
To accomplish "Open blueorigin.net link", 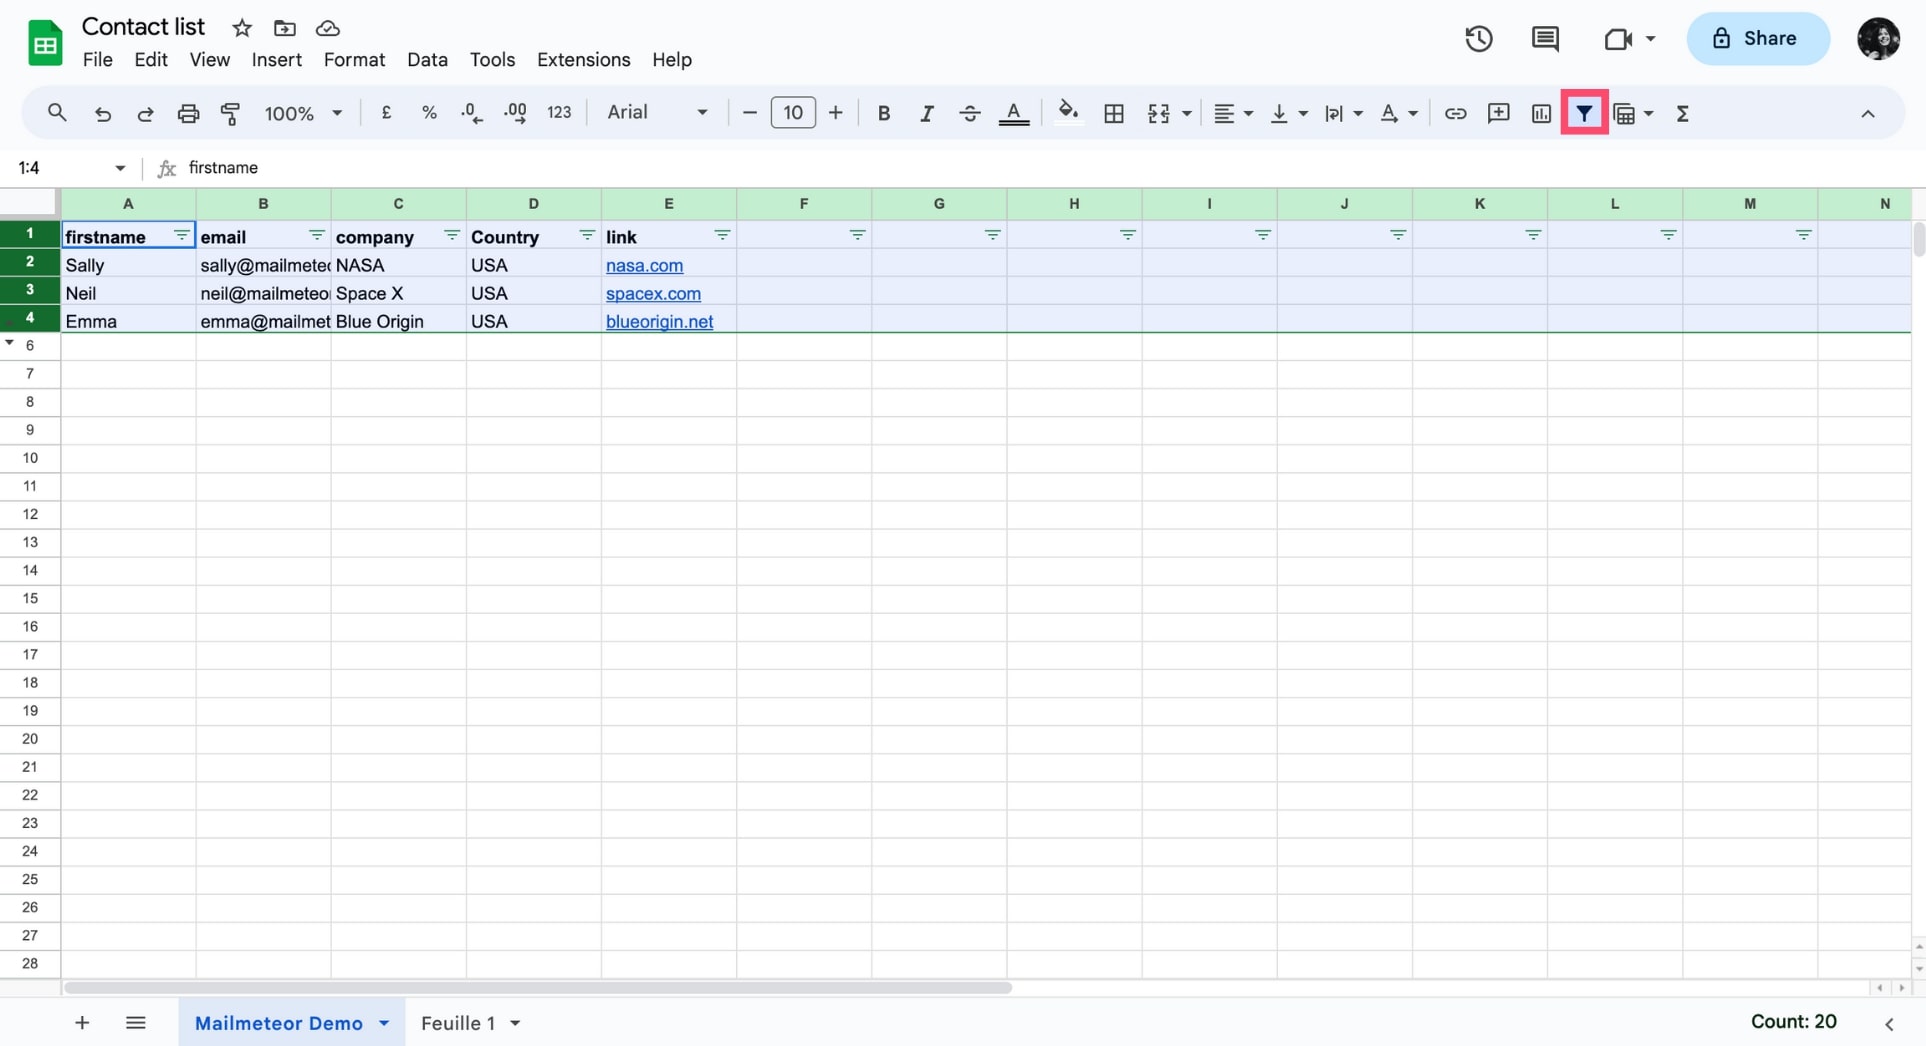I will (659, 321).
